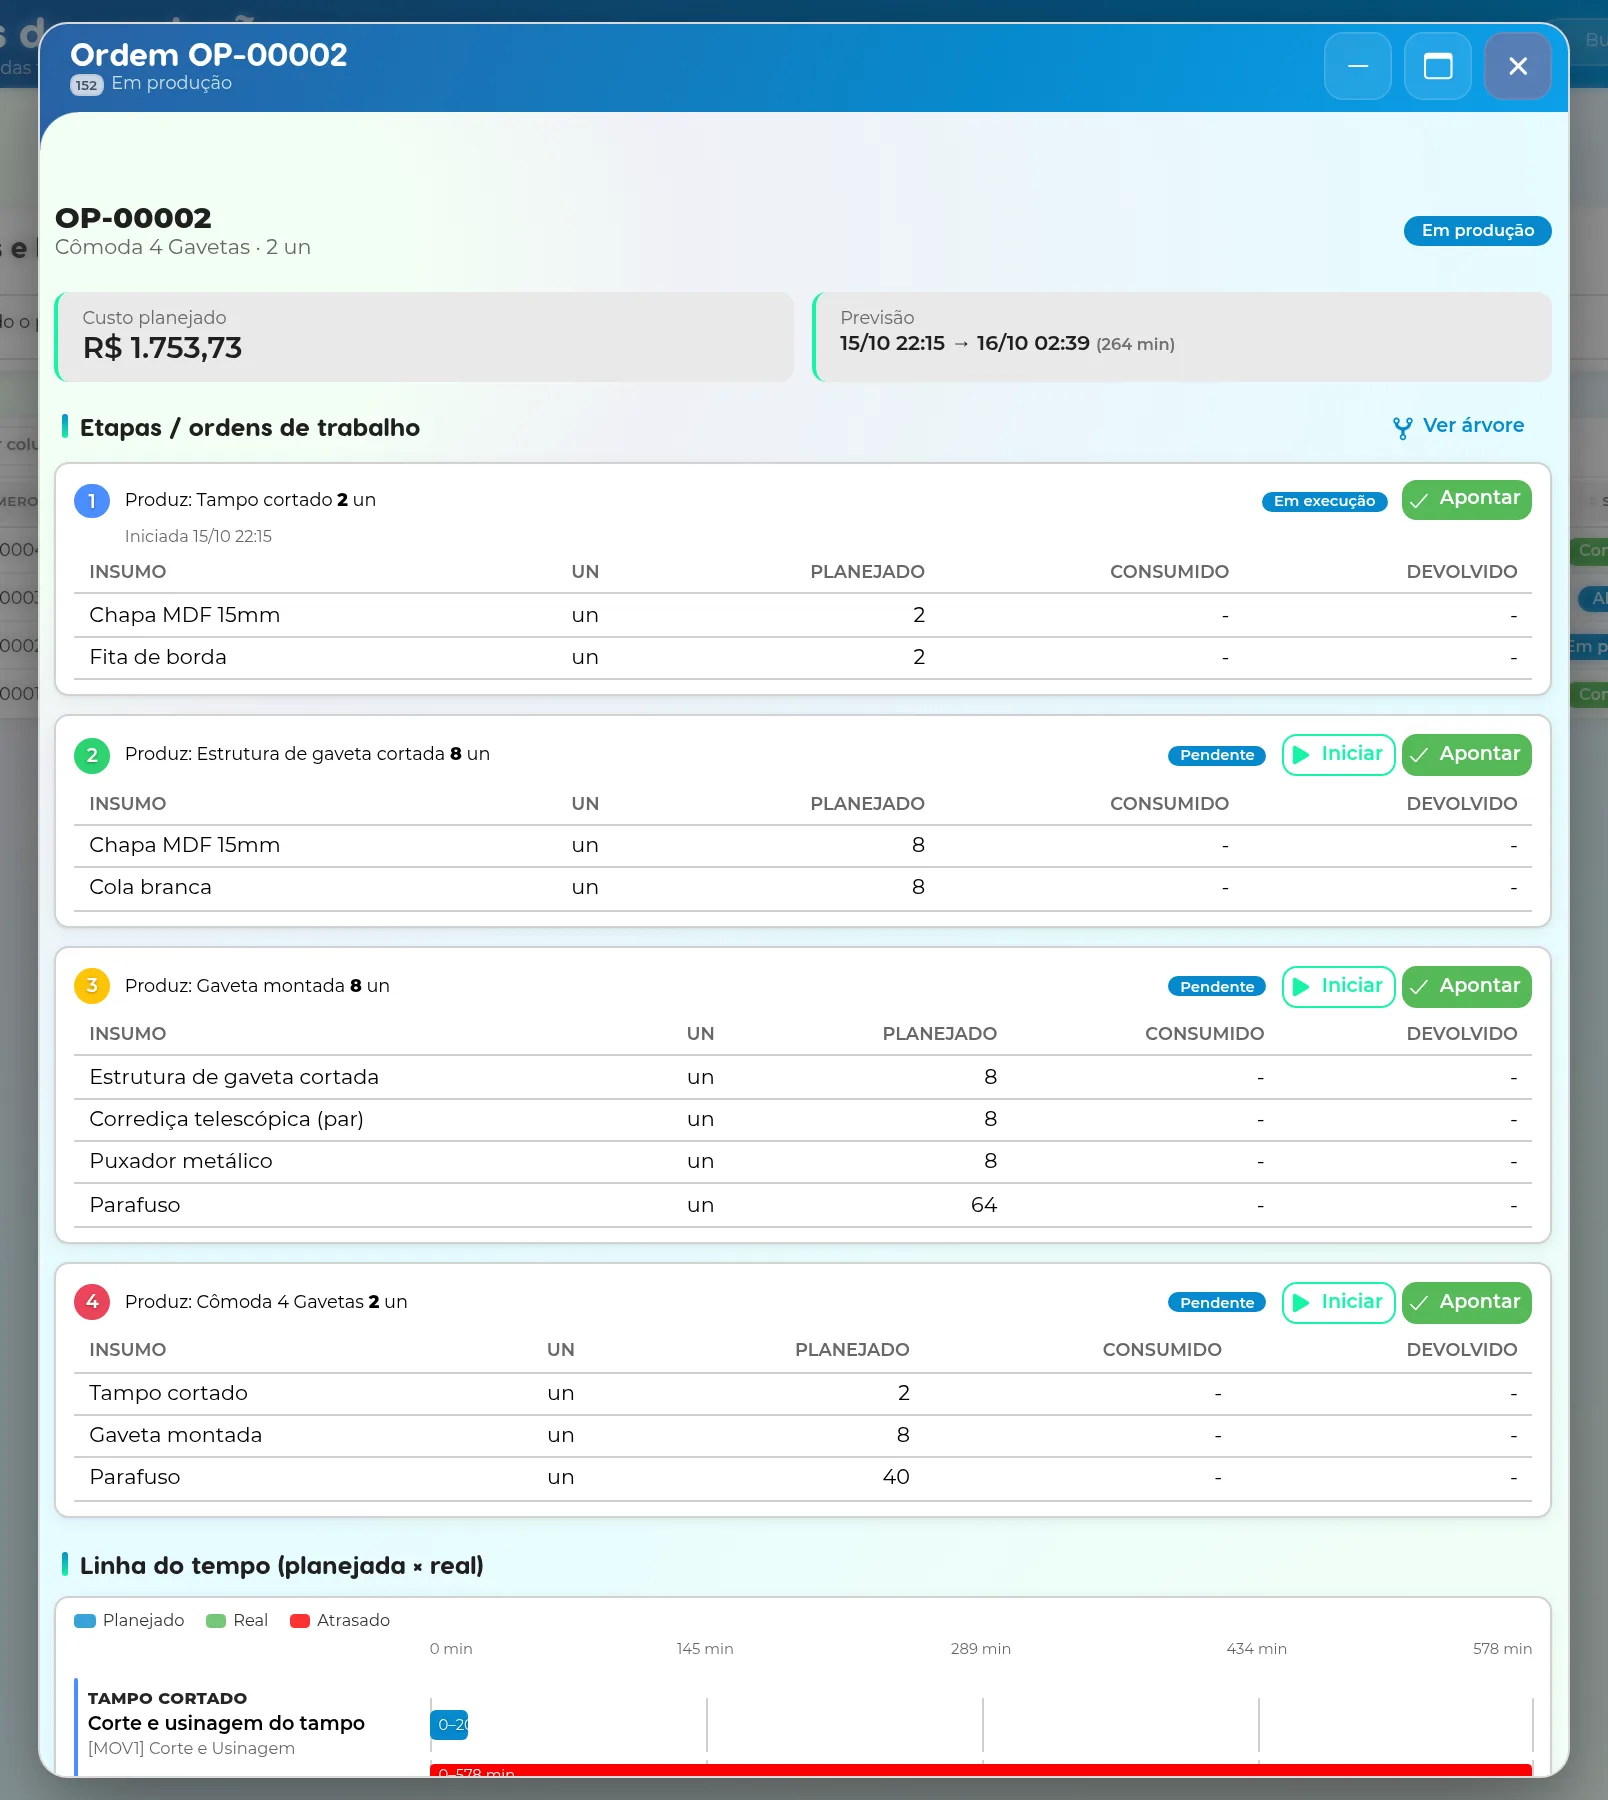Viewport: 1608px width, 1800px height.
Task: Select the red Atrasado legend swatch
Action: tap(300, 1621)
